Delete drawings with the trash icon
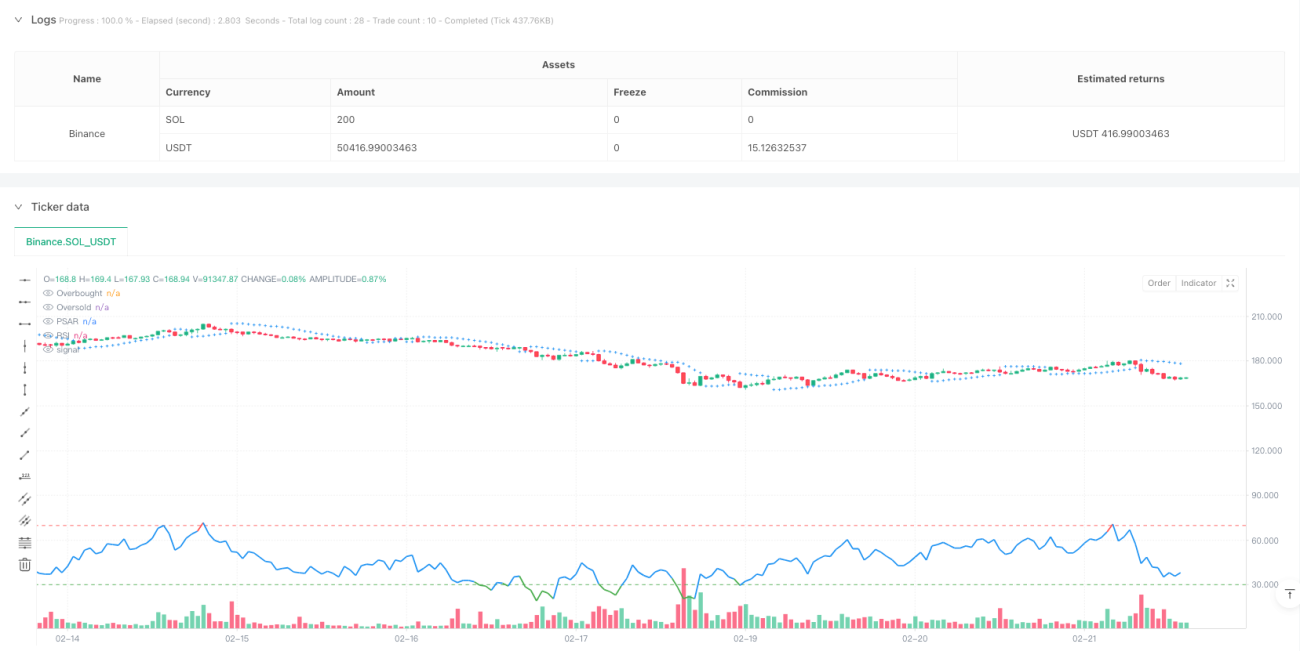The width and height of the screenshot is (1300, 651). coord(25,565)
